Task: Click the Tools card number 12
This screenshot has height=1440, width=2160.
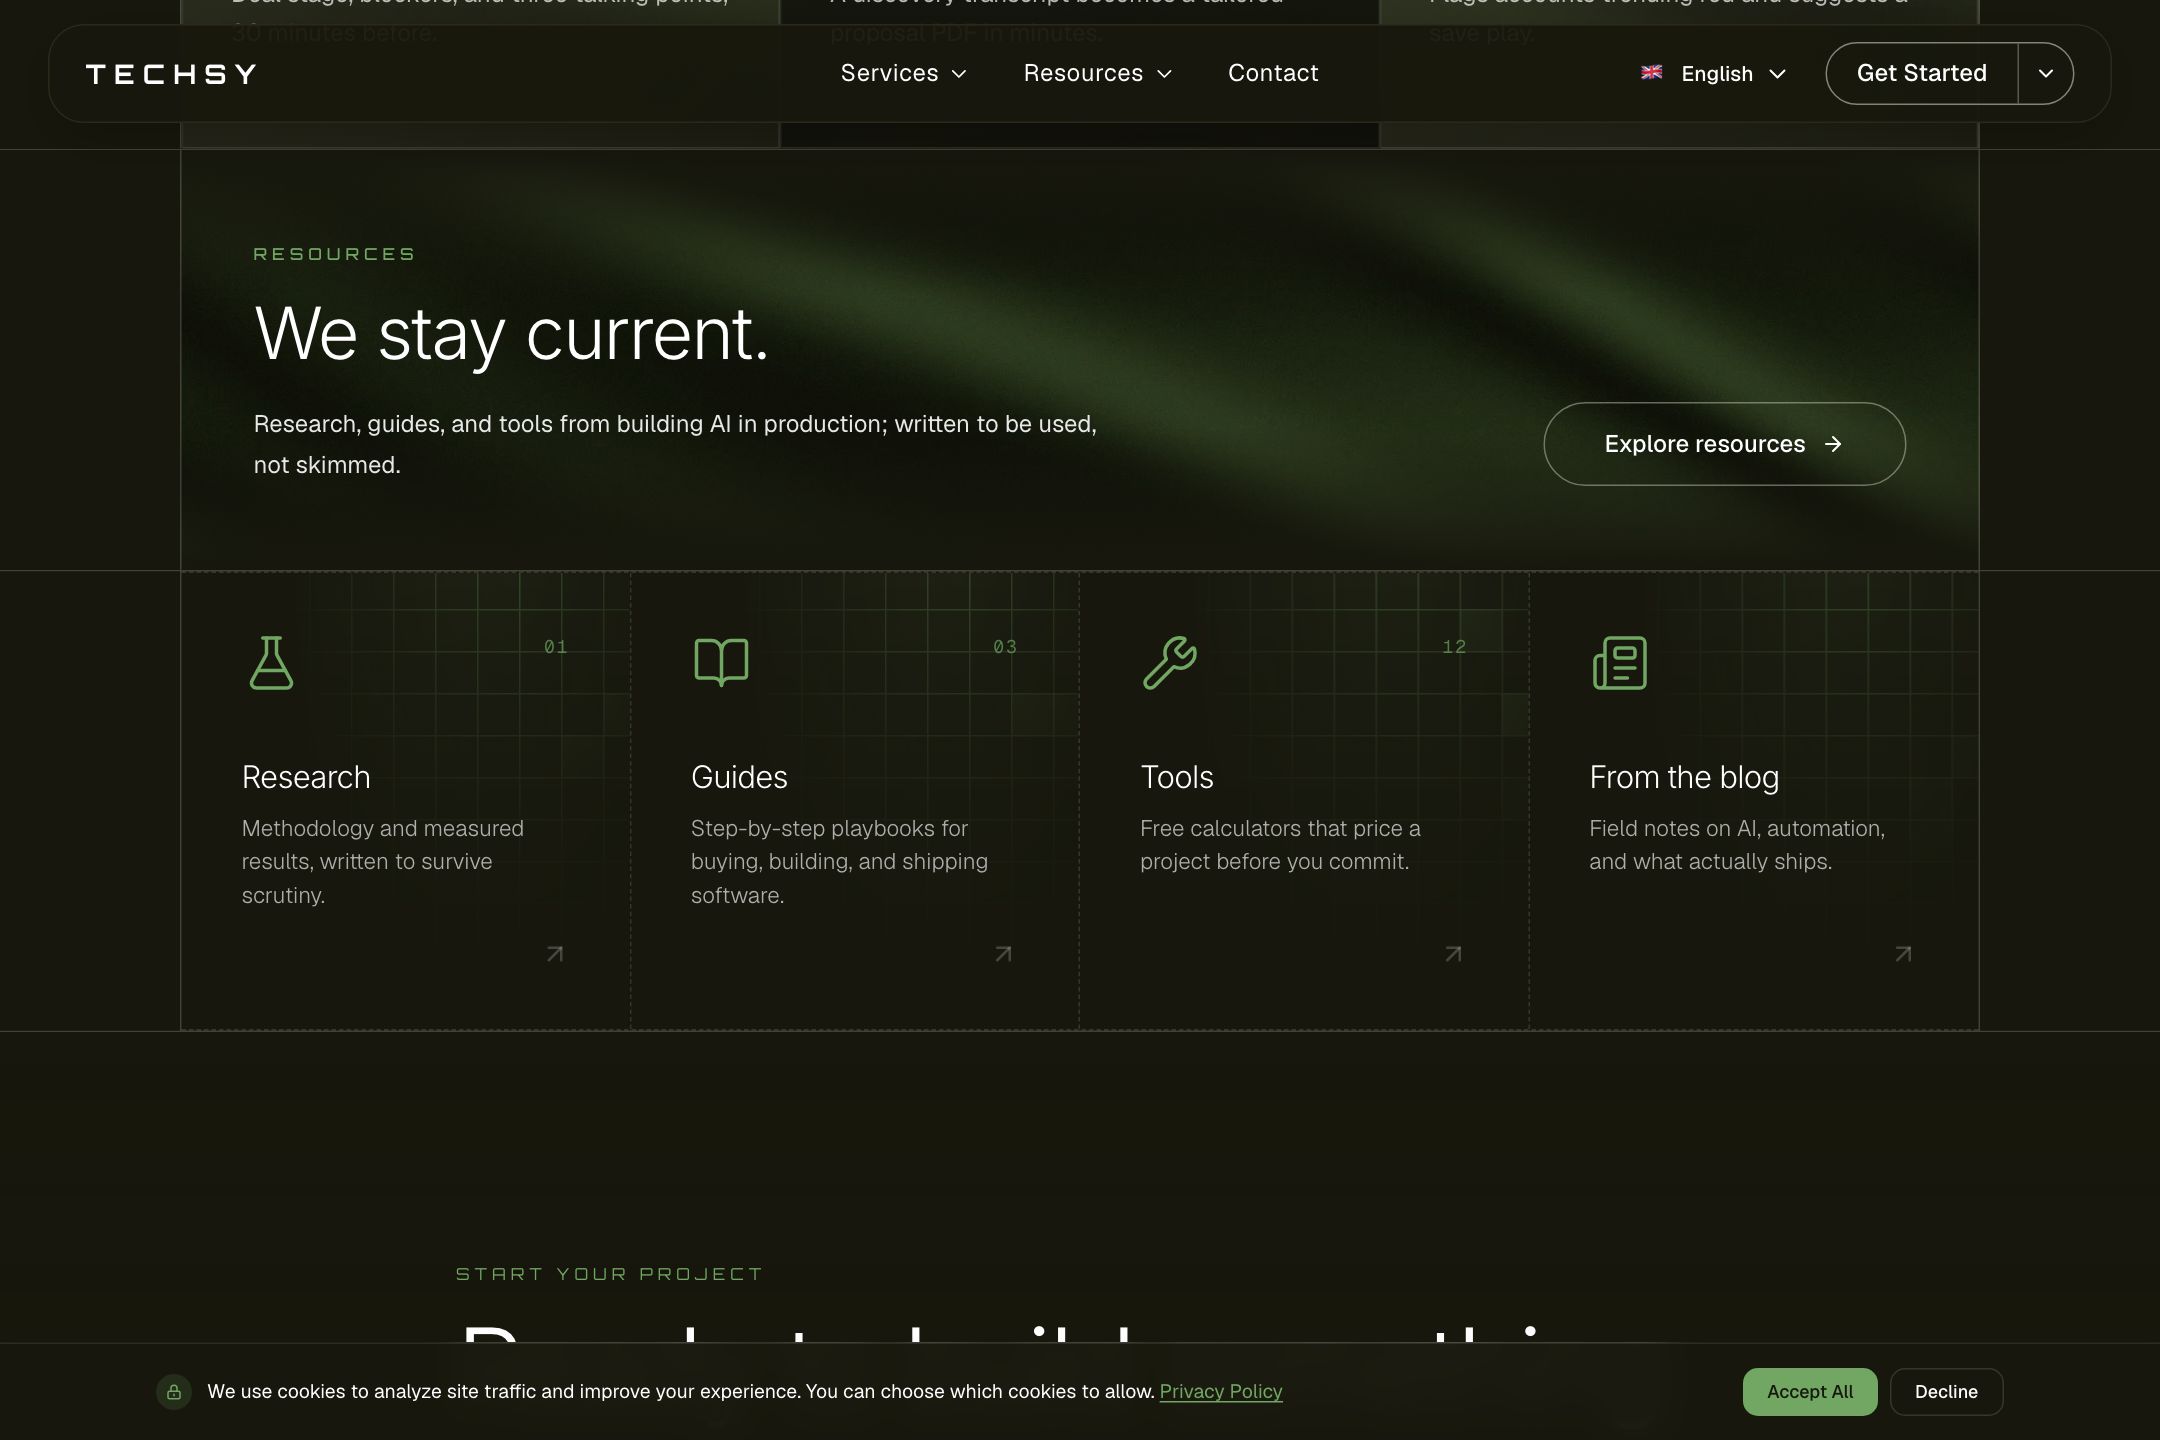Action: tap(1455, 647)
